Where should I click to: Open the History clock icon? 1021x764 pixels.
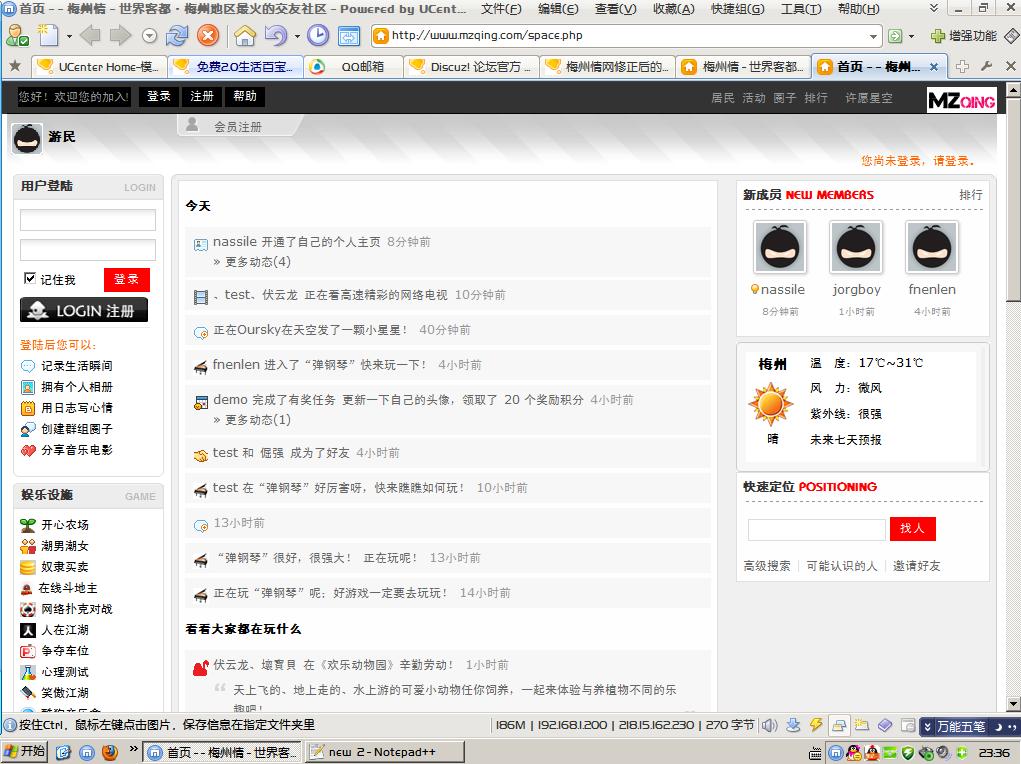coord(318,35)
